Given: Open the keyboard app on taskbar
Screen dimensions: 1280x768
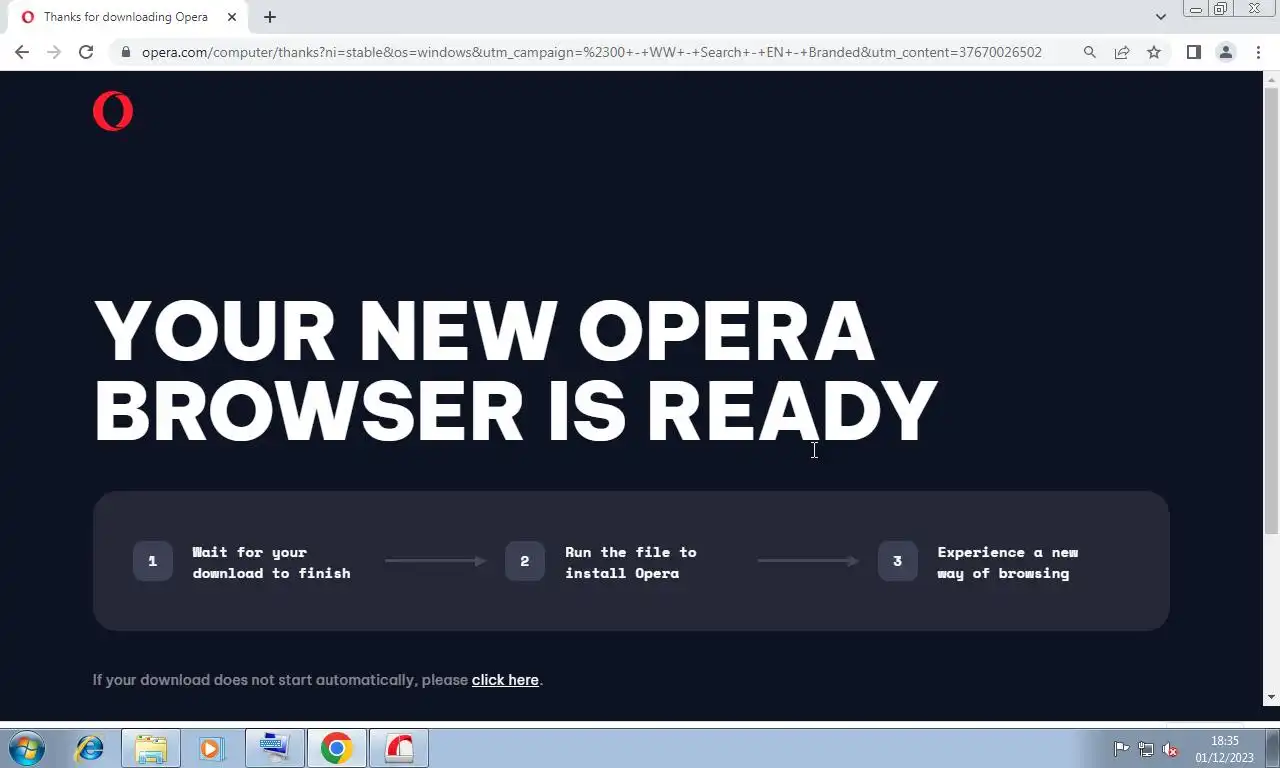Looking at the screenshot, I should click(273, 748).
